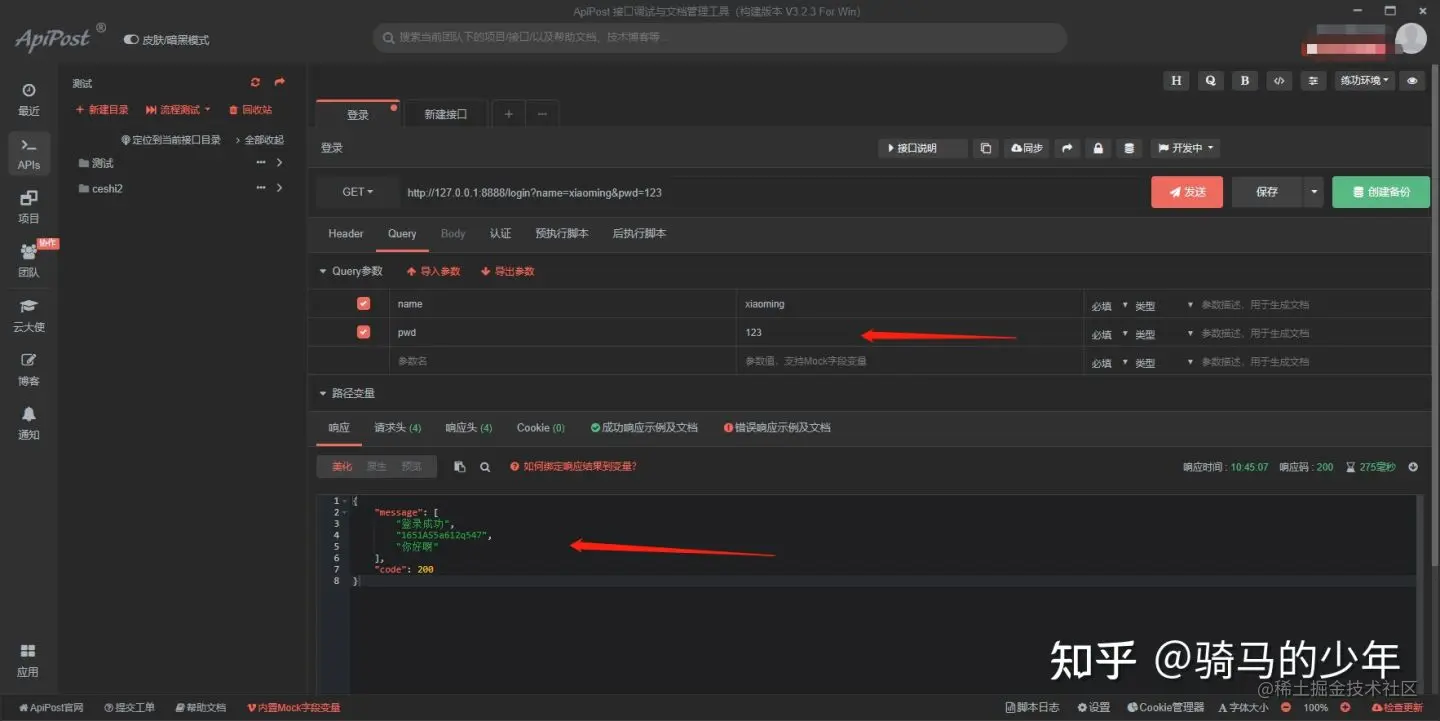This screenshot has height=721, width=1440.
Task: Select the 美化 response view mode
Action: tap(342, 467)
